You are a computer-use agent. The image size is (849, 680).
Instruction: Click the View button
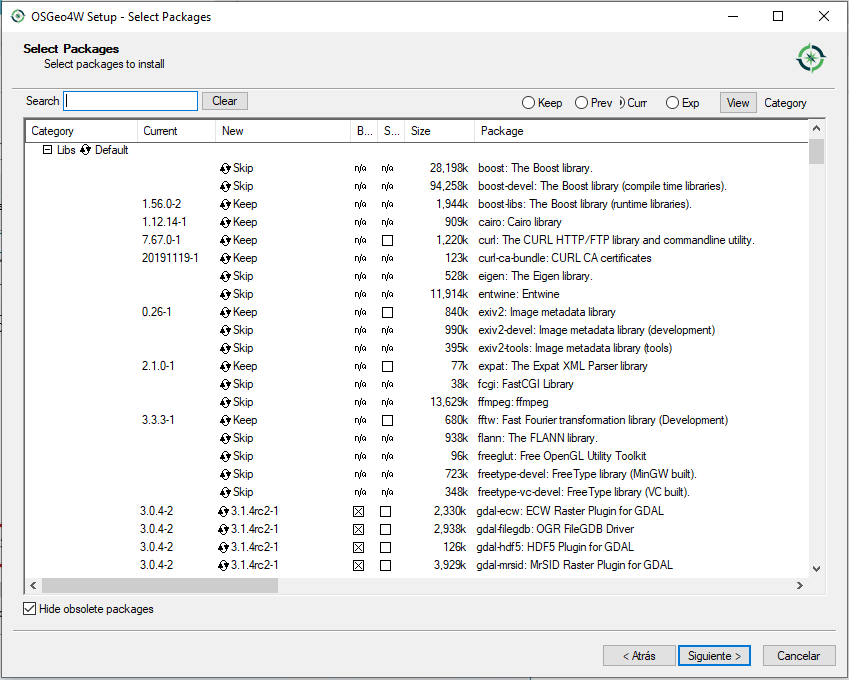pos(738,103)
